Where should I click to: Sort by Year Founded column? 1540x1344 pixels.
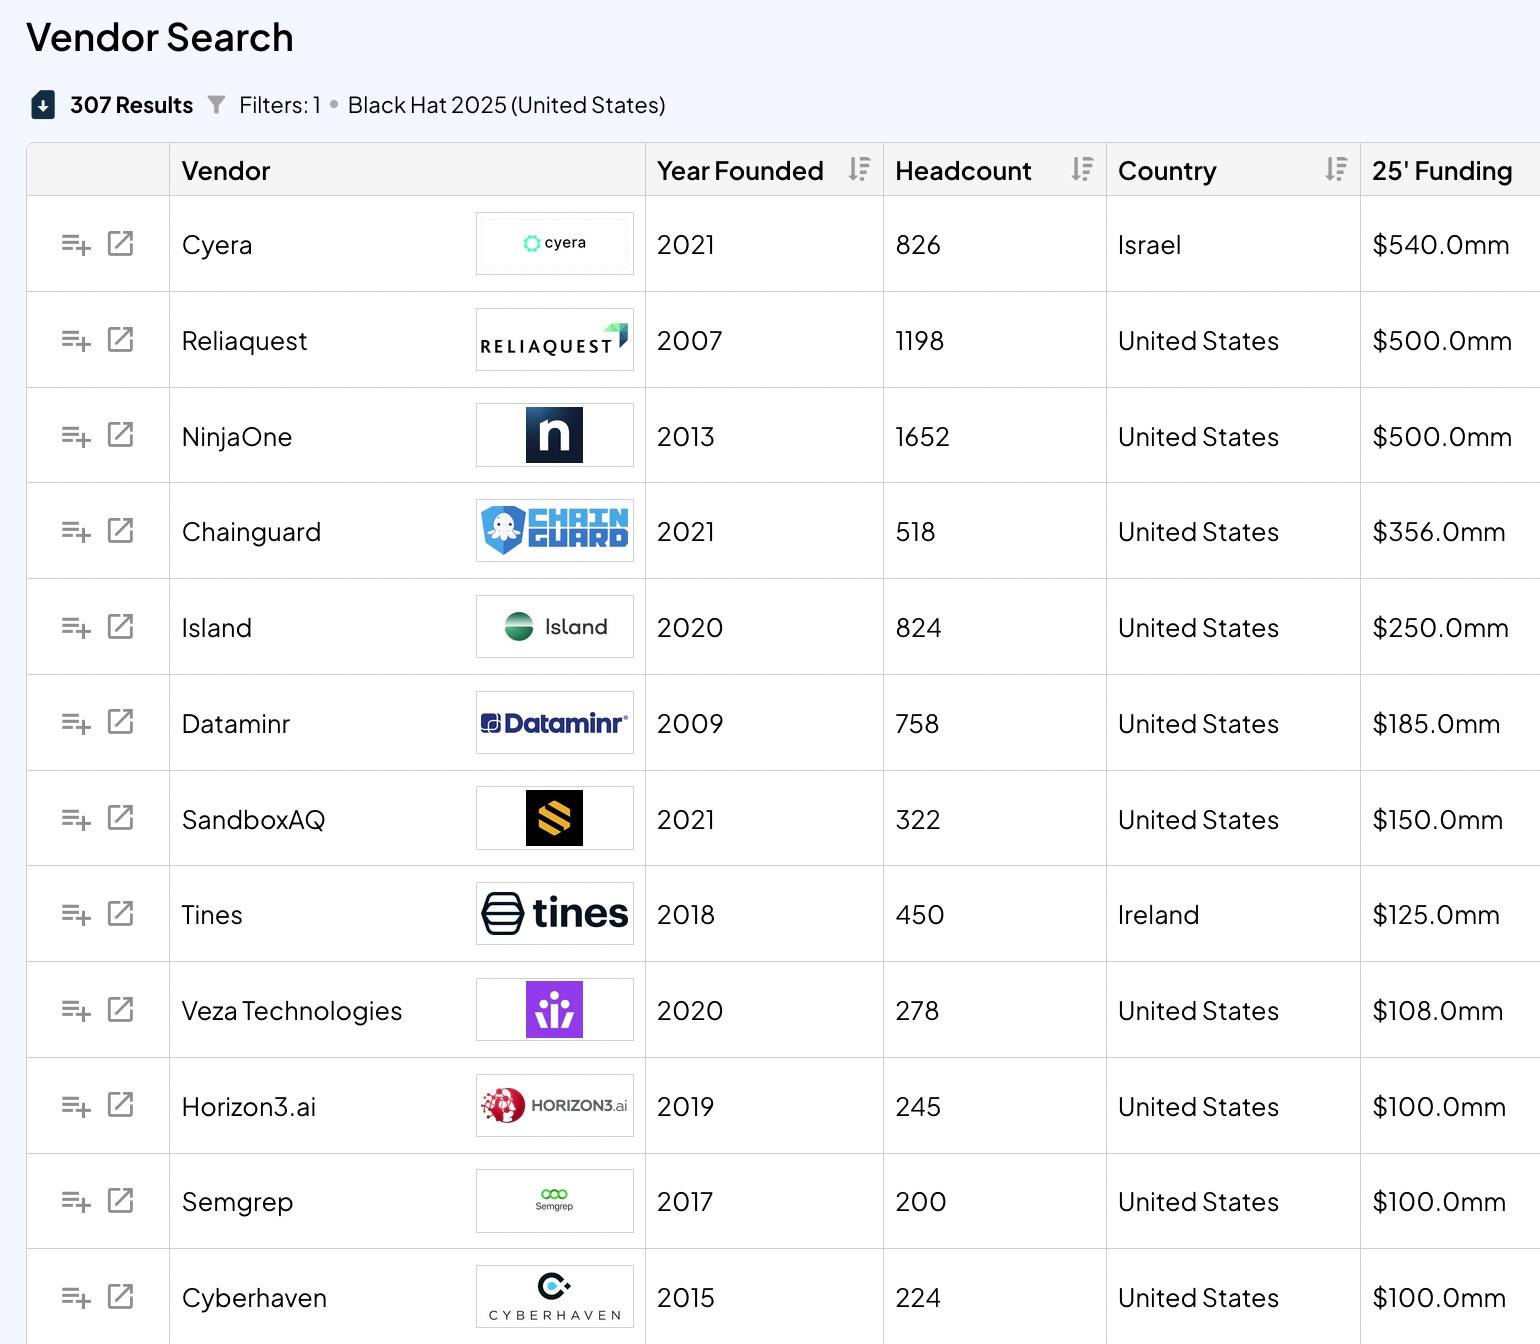(859, 170)
